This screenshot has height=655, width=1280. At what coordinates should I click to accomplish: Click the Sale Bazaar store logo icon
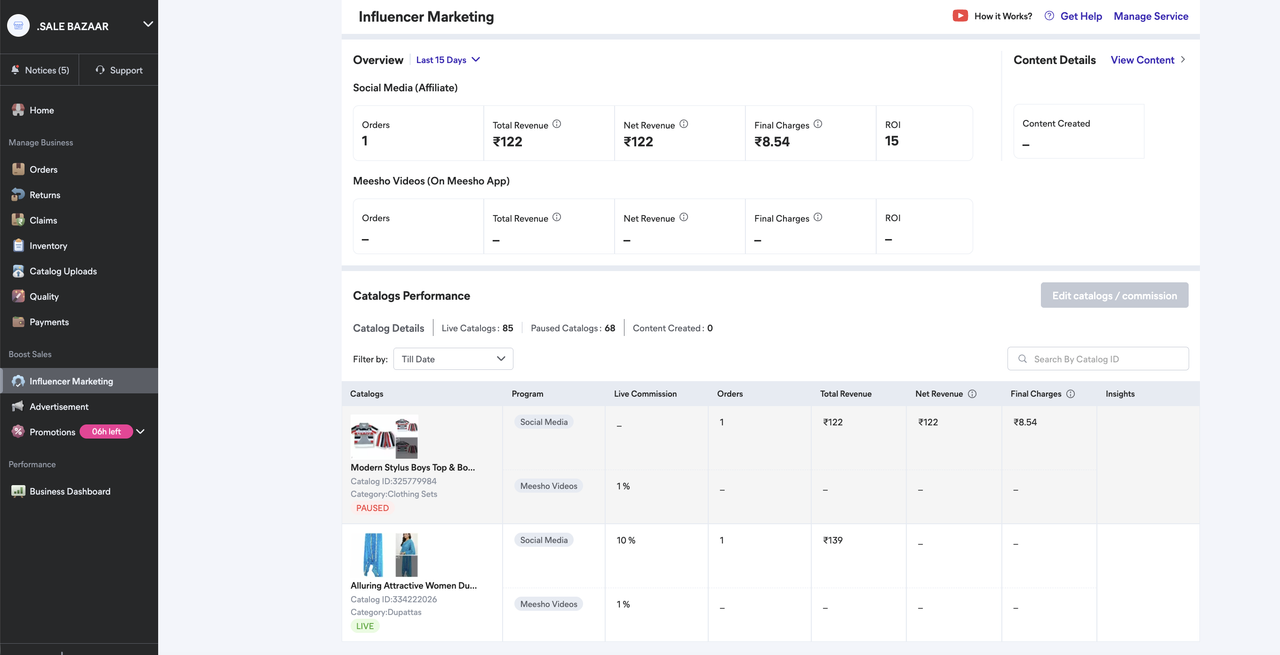(18, 25)
